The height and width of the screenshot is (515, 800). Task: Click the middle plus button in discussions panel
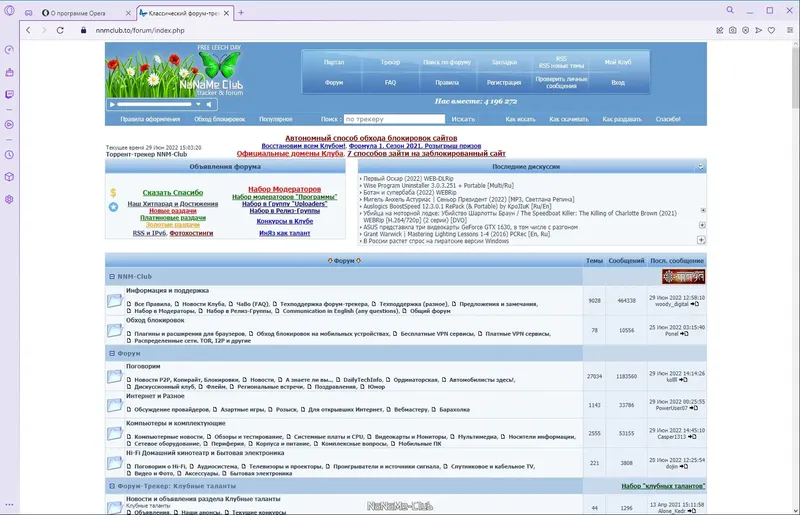tap(702, 225)
